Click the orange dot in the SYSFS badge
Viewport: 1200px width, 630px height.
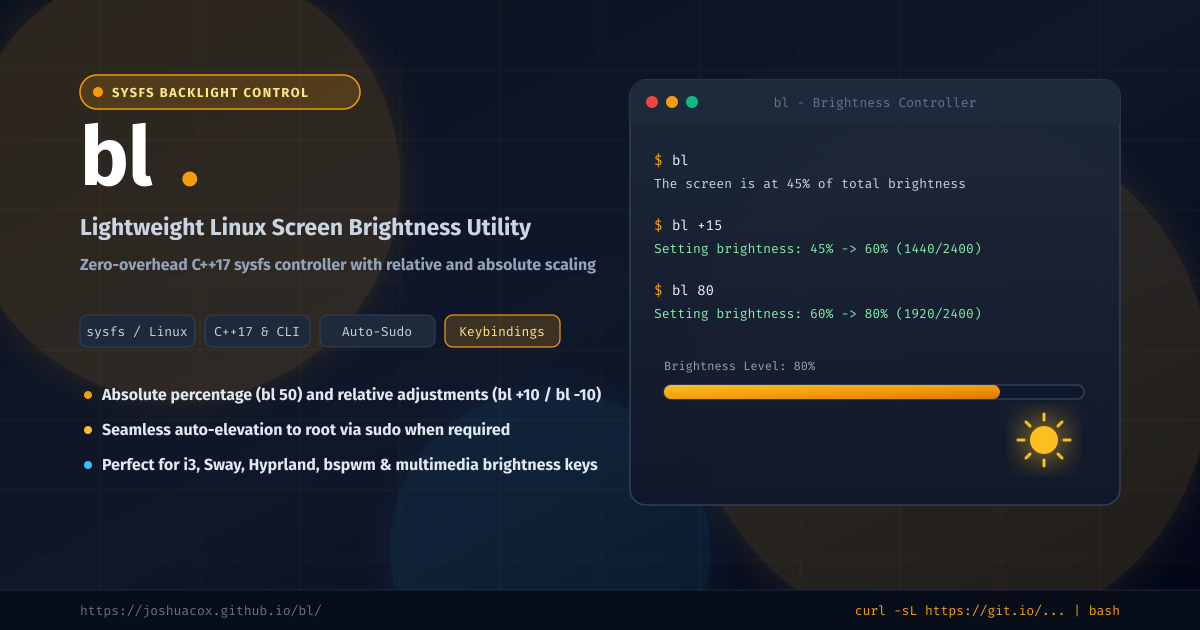coord(98,92)
